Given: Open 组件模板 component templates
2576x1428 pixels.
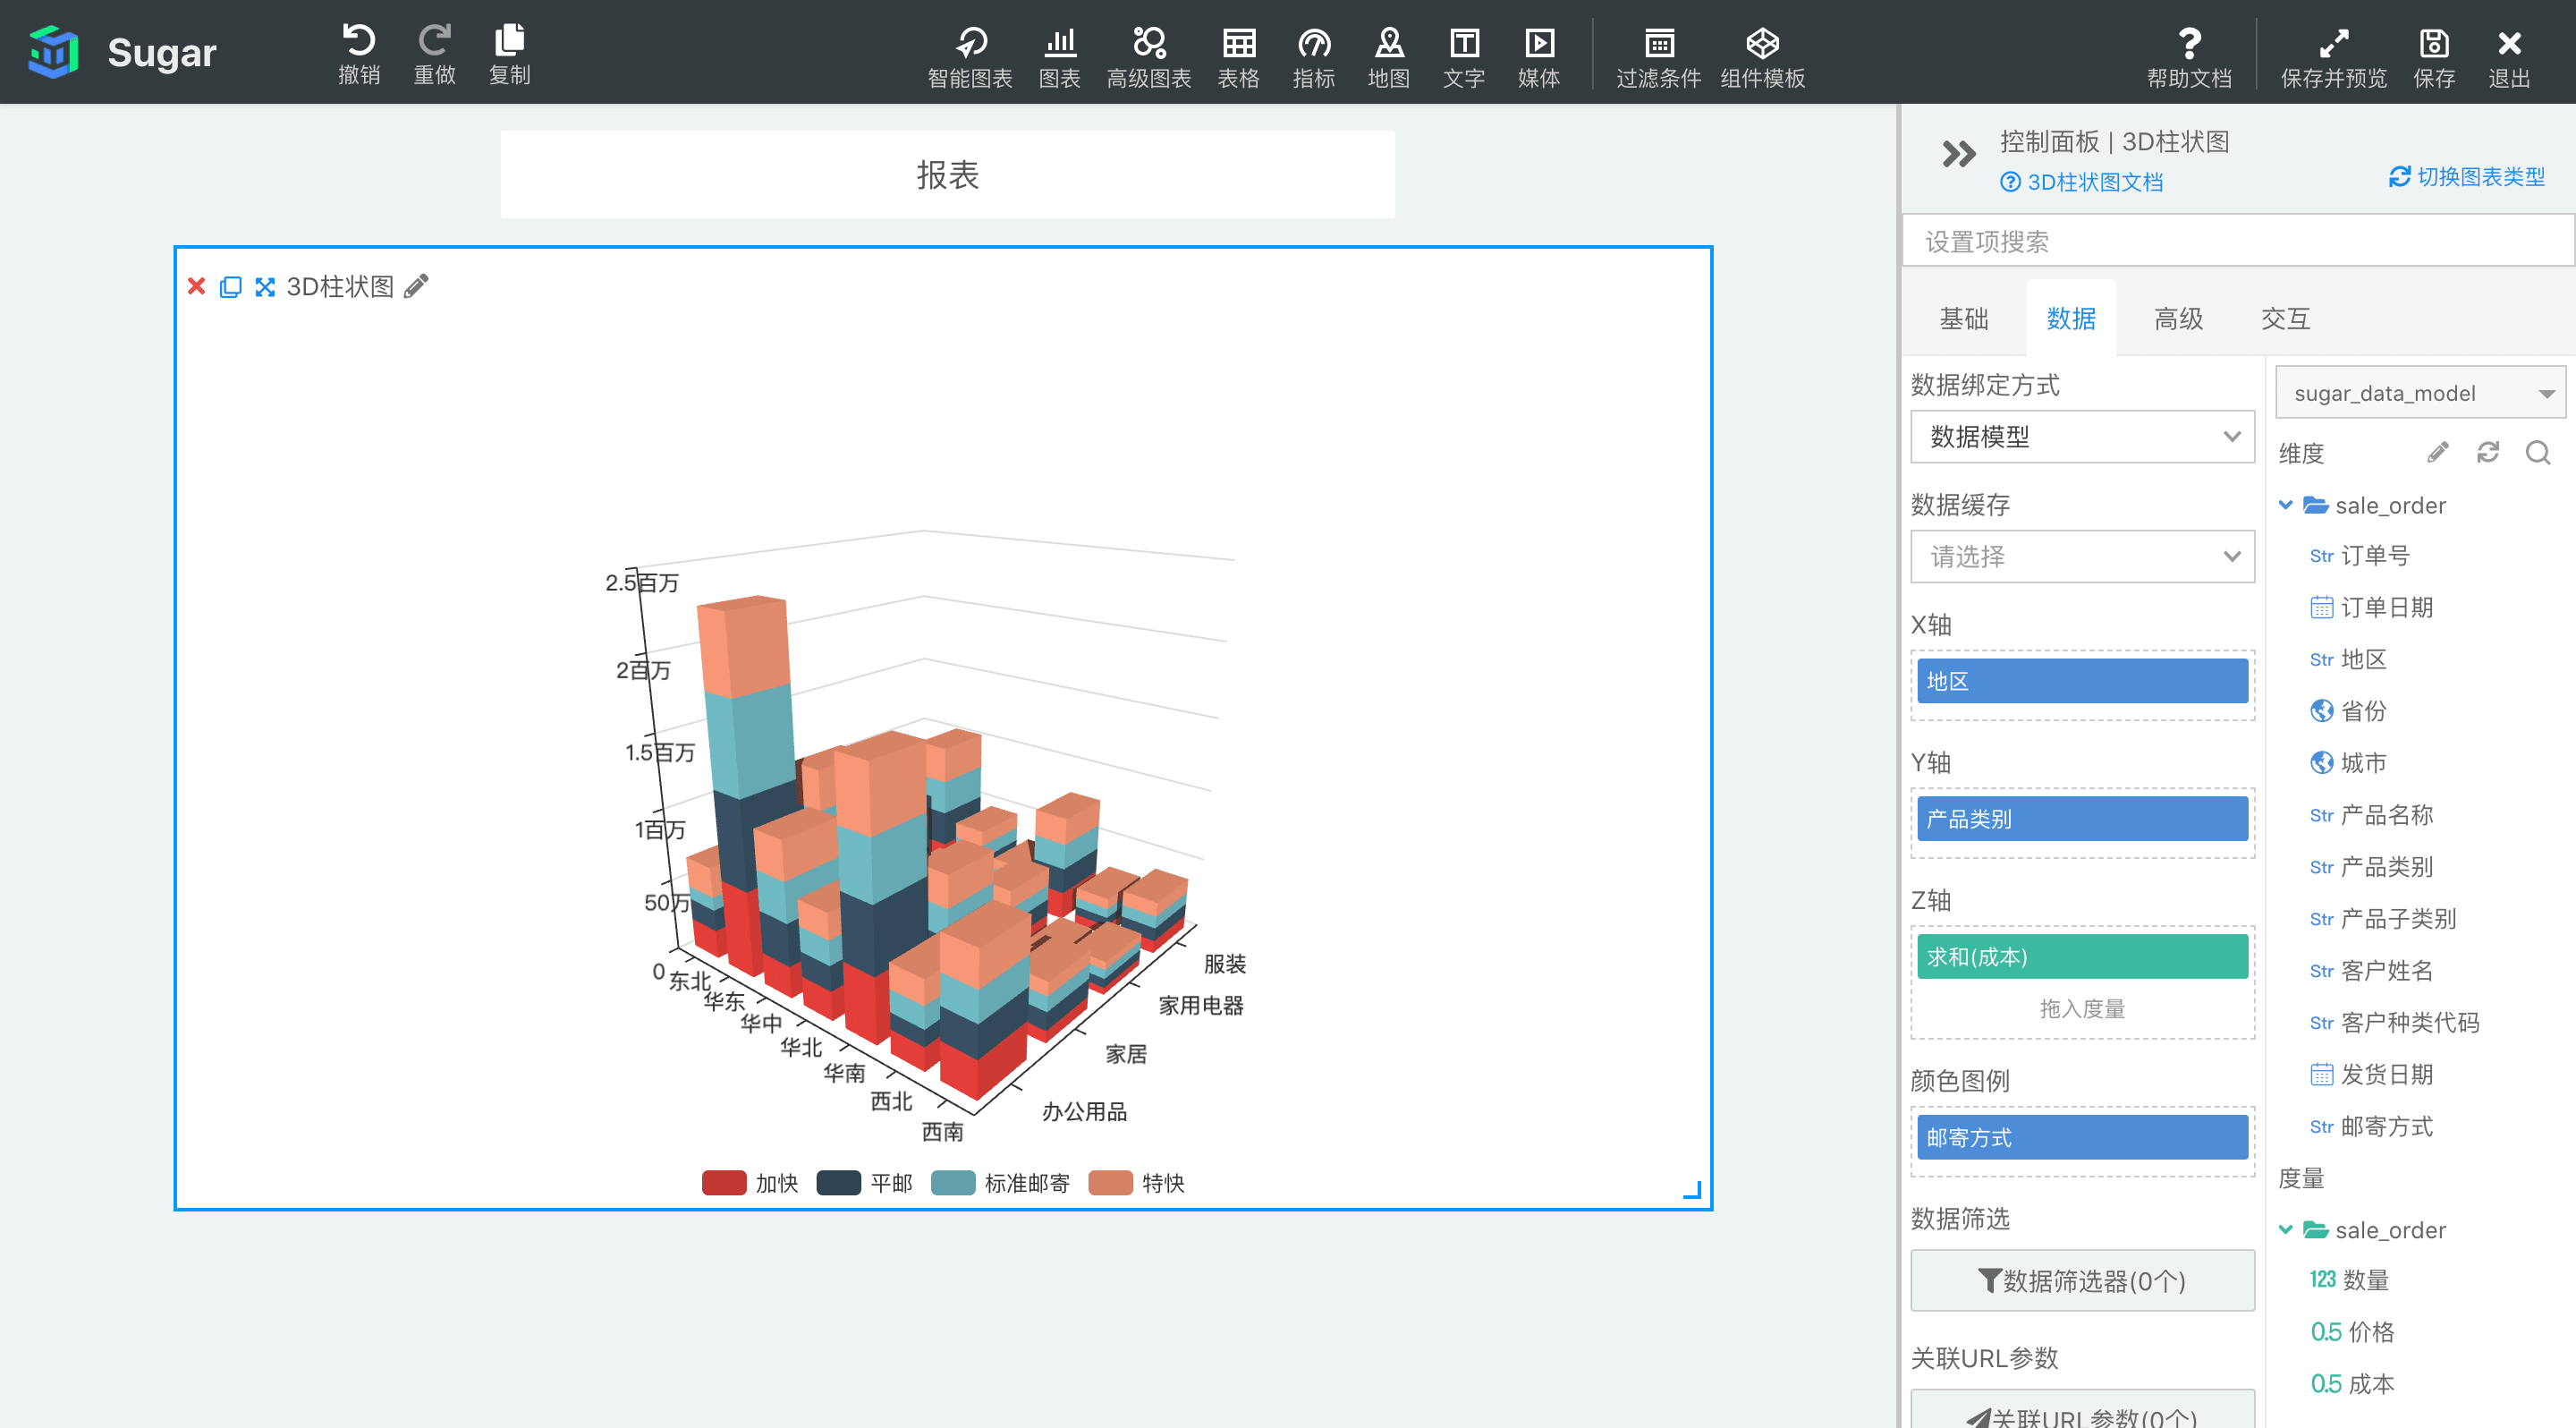Looking at the screenshot, I should coord(1762,57).
